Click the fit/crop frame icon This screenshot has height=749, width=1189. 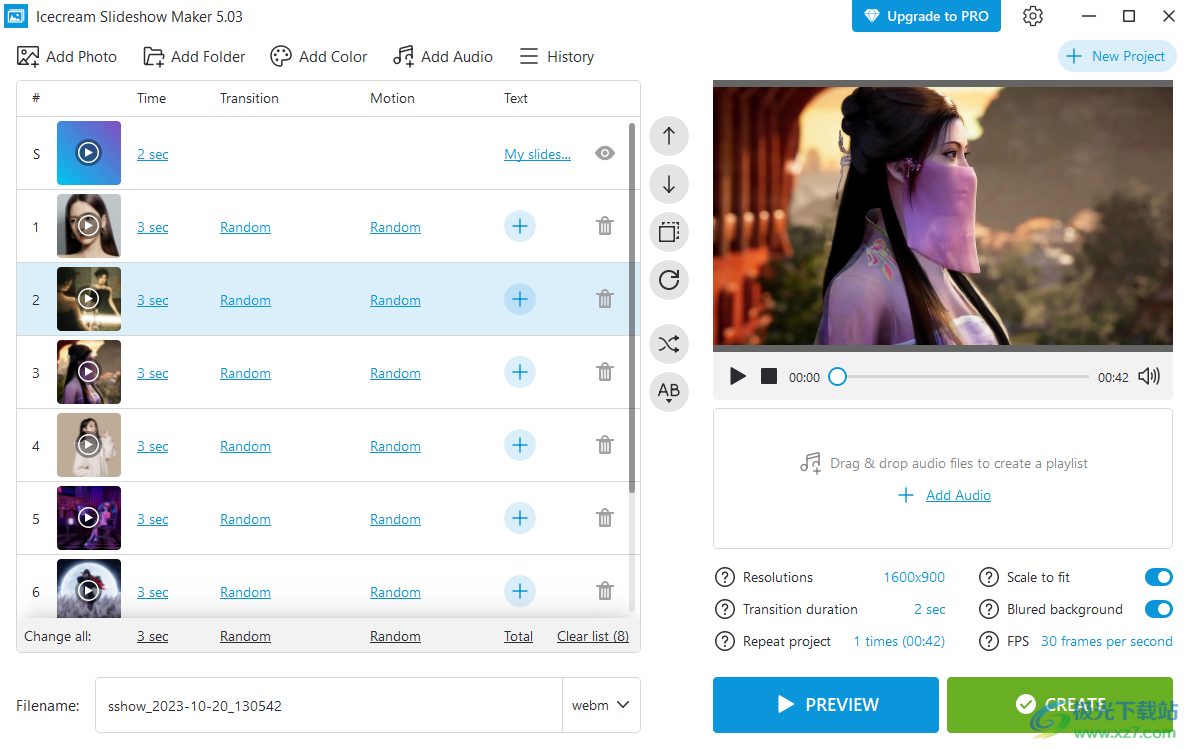tap(669, 232)
